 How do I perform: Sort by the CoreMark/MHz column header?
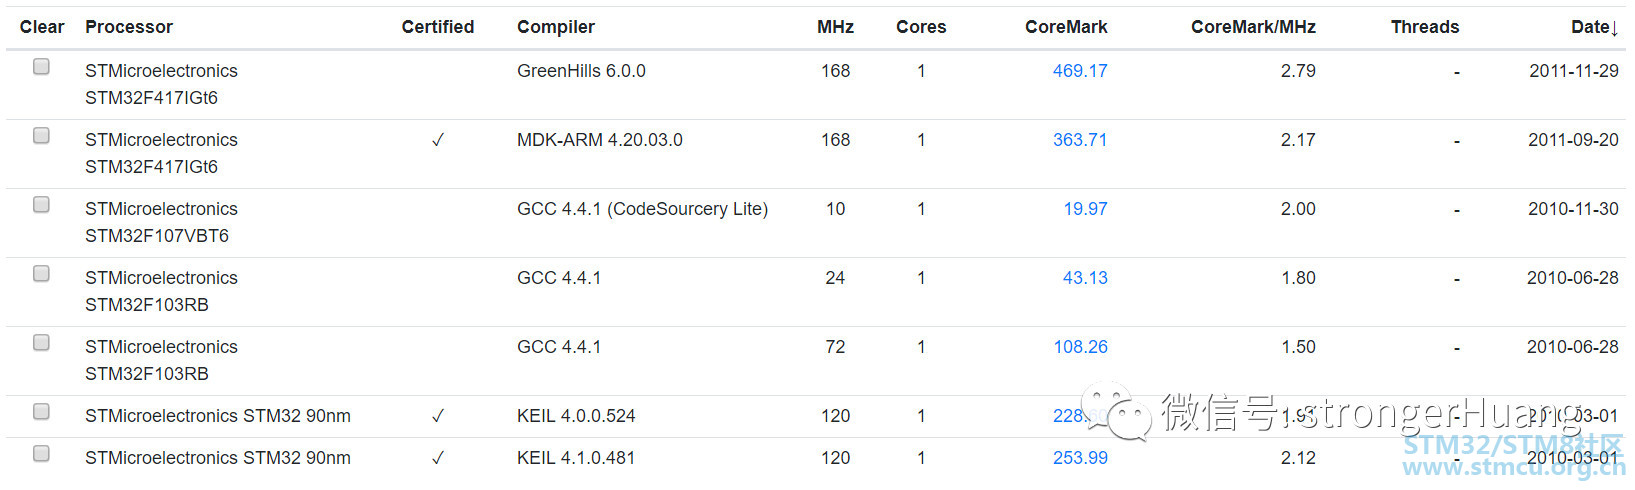1253,27
